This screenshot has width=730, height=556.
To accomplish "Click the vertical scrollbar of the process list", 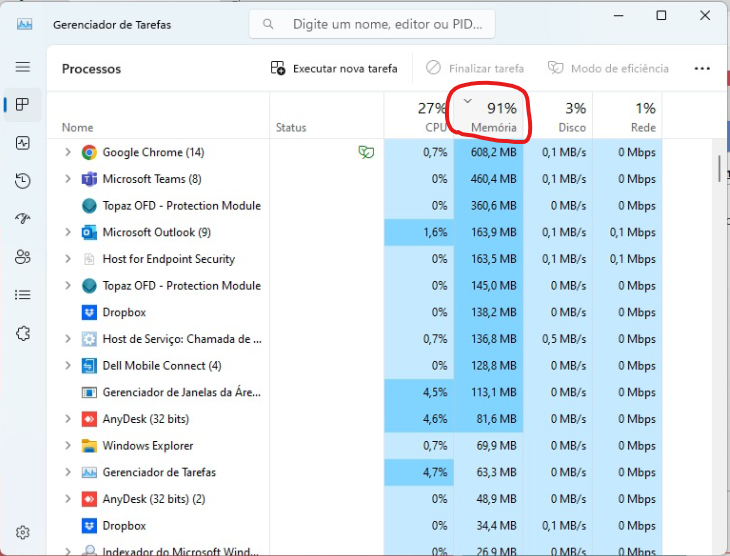I will (x=719, y=169).
